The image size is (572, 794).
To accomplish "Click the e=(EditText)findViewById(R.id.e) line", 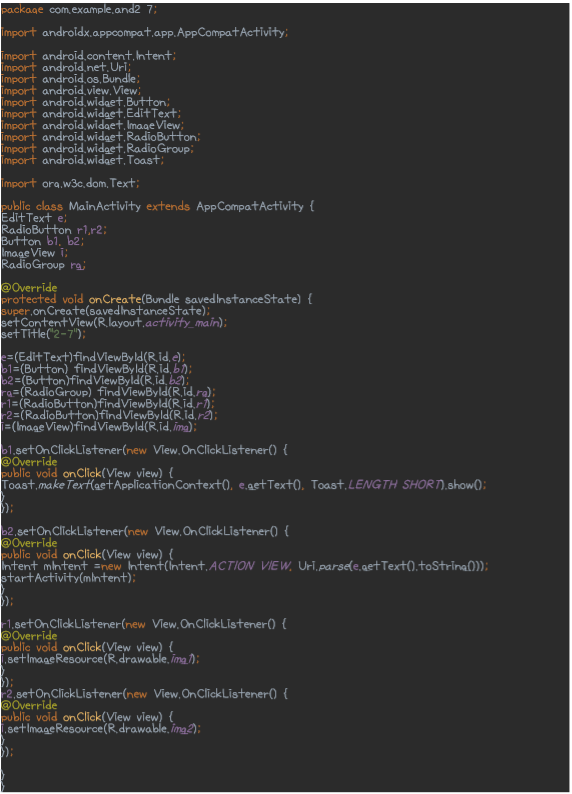I will click(x=93, y=358).
